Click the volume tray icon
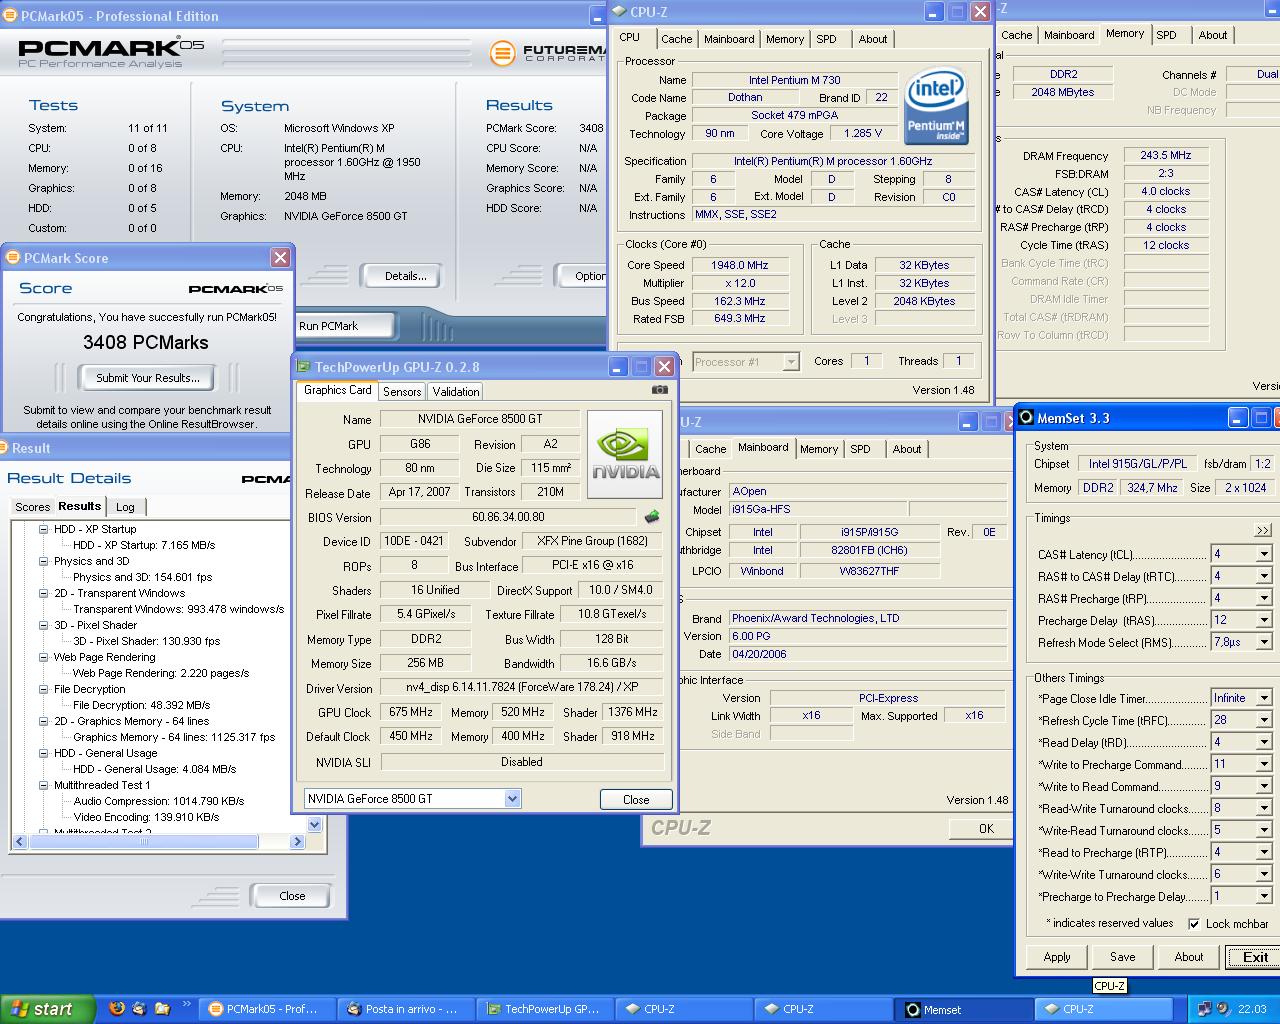 (1225, 1009)
